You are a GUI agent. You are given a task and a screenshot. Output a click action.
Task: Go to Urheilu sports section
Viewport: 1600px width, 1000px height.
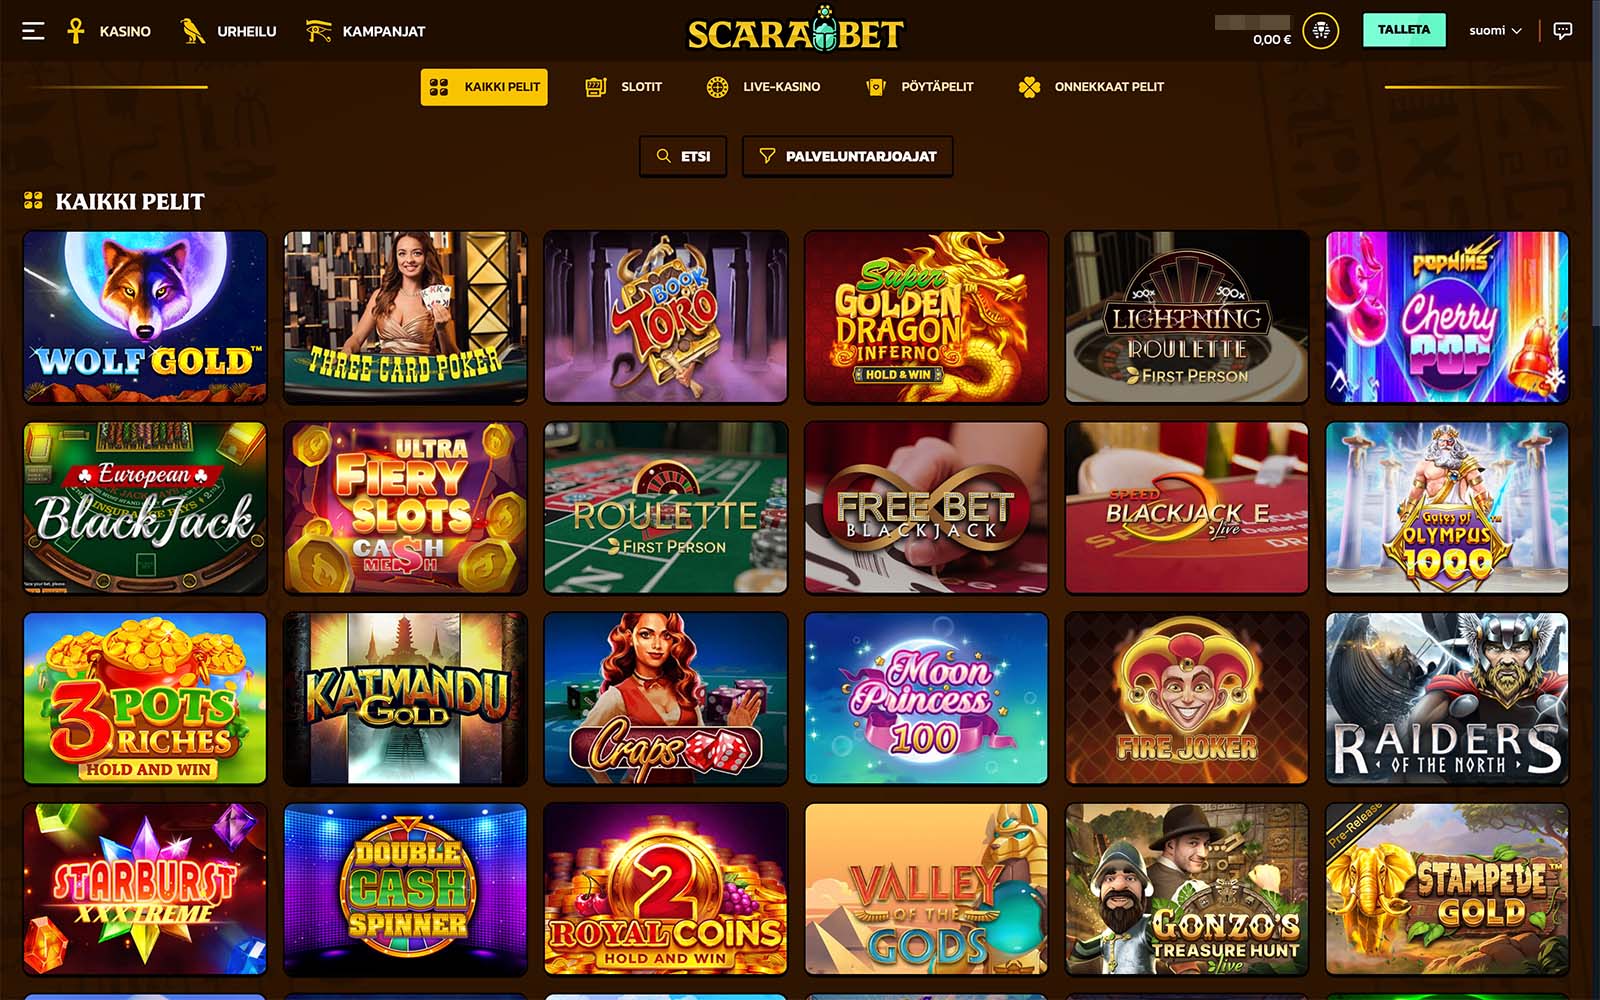[228, 31]
